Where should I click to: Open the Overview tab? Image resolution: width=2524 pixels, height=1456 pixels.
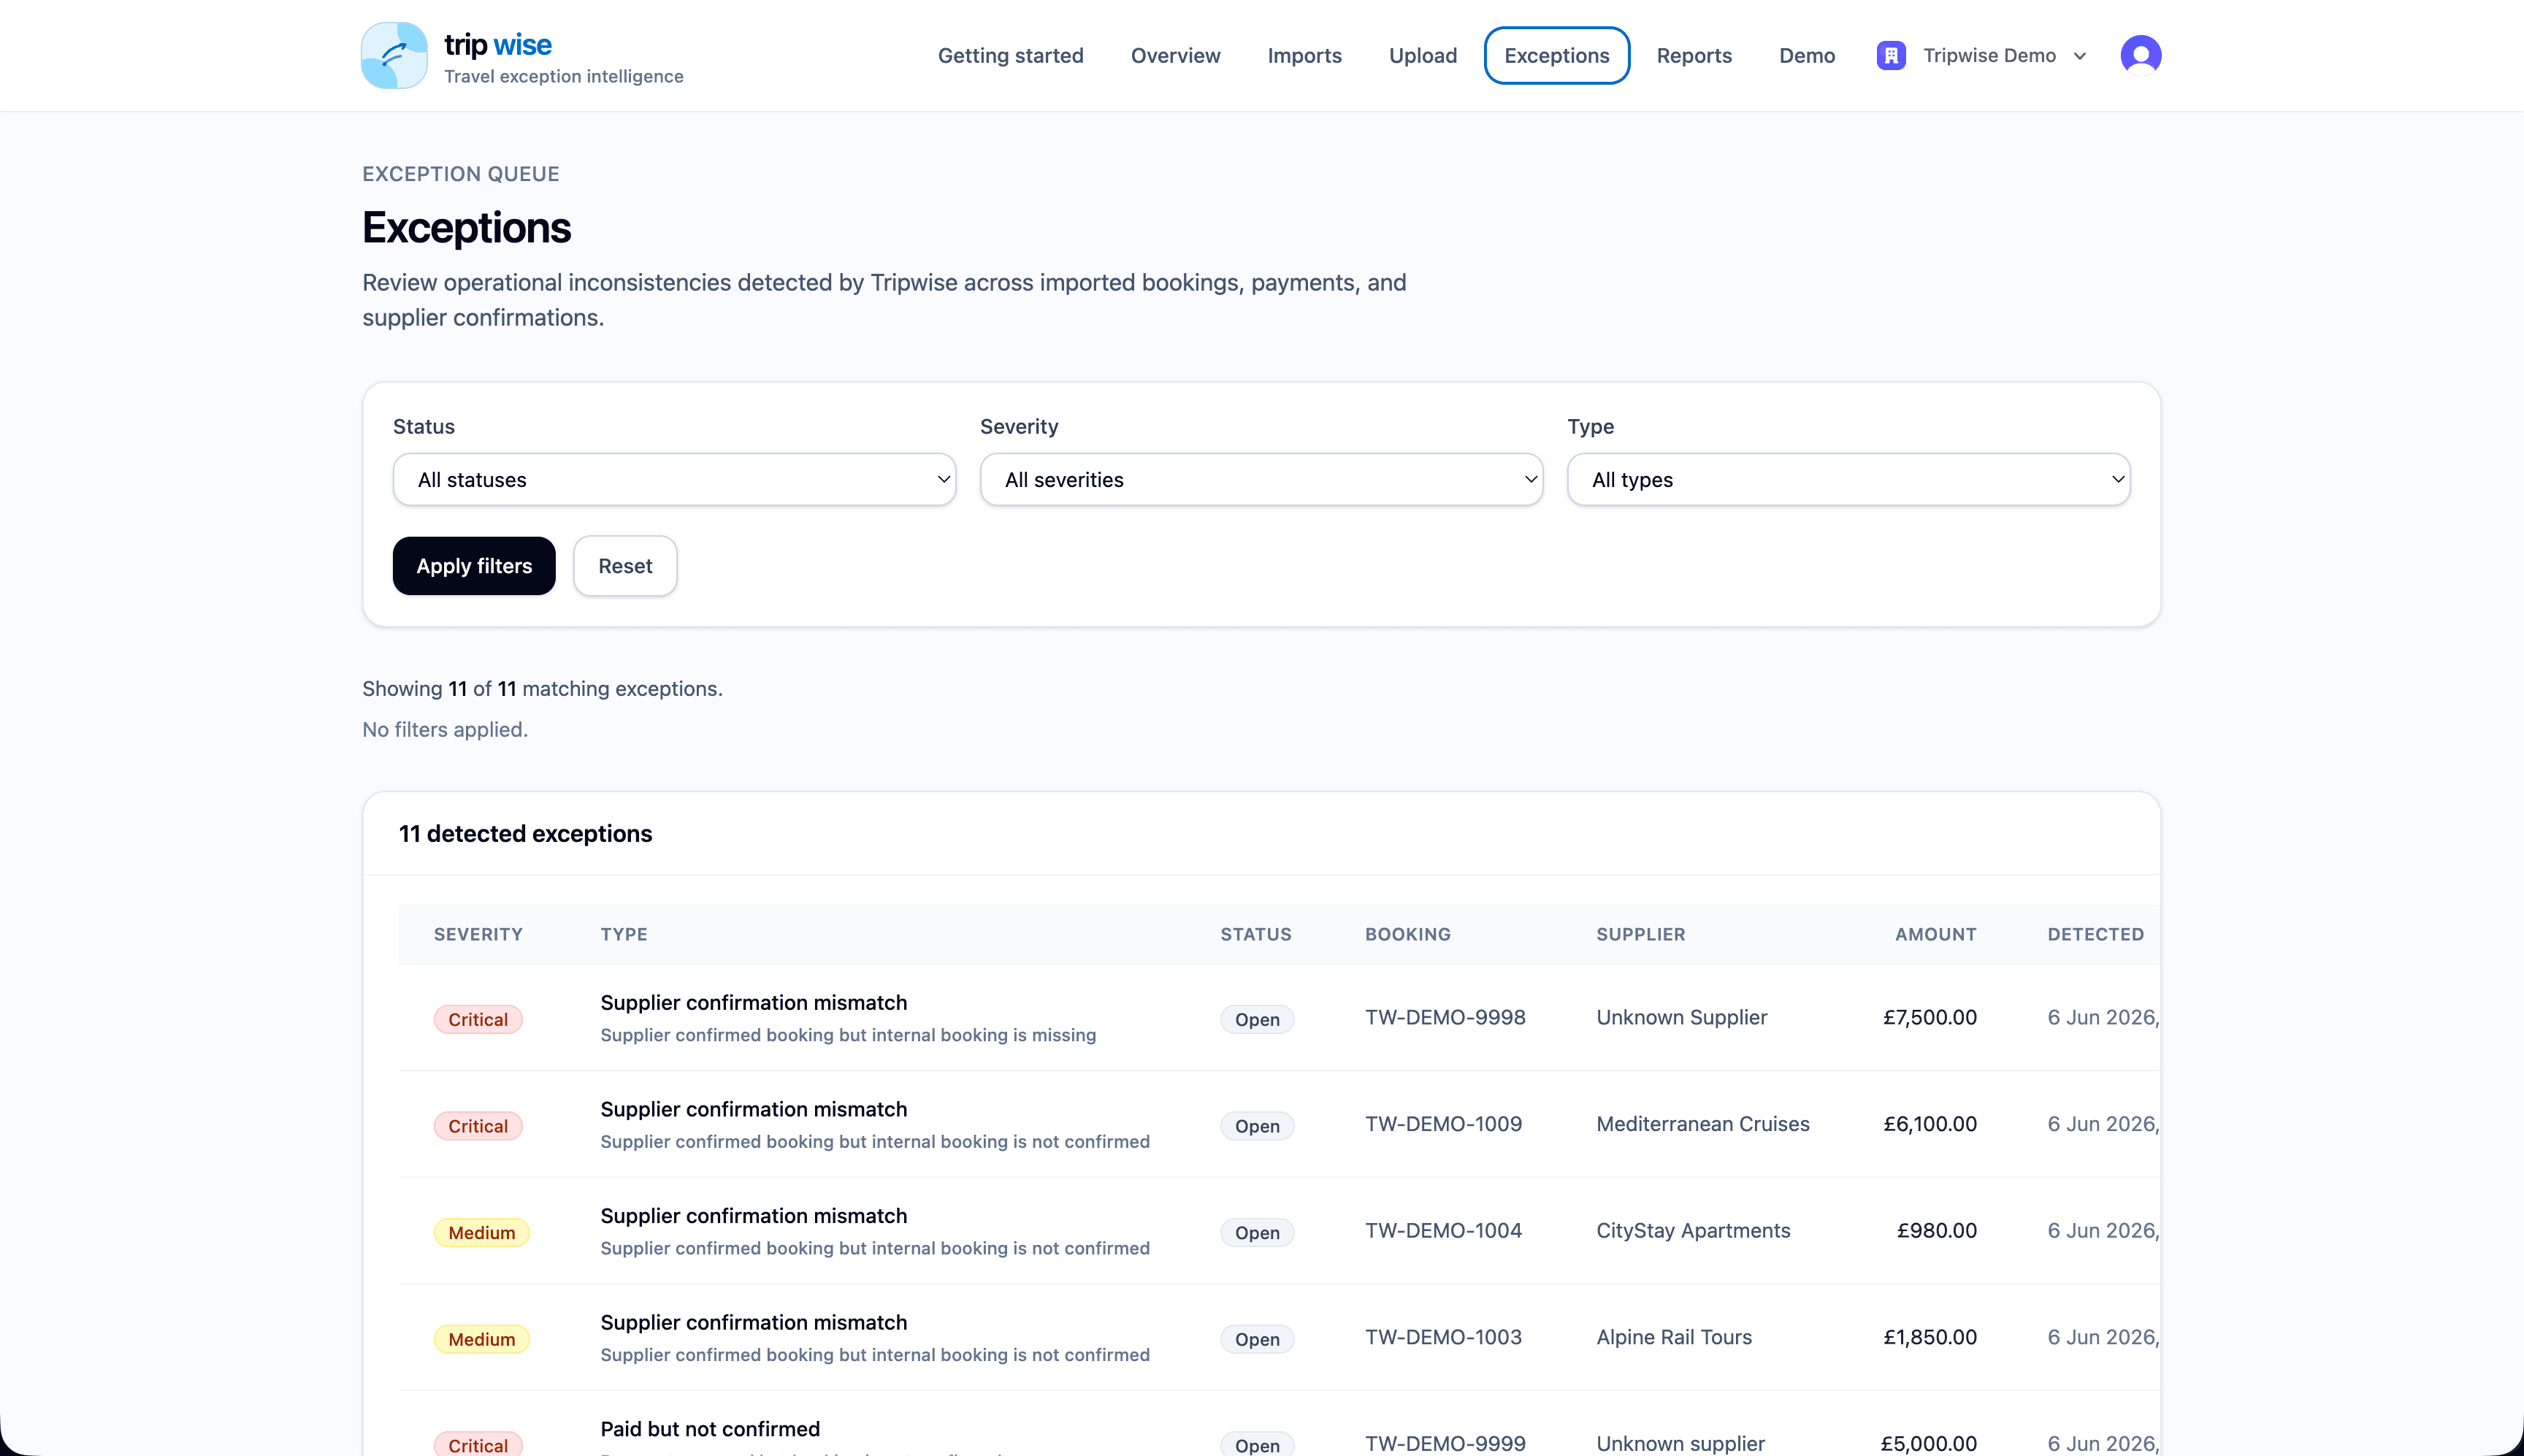point(1175,55)
